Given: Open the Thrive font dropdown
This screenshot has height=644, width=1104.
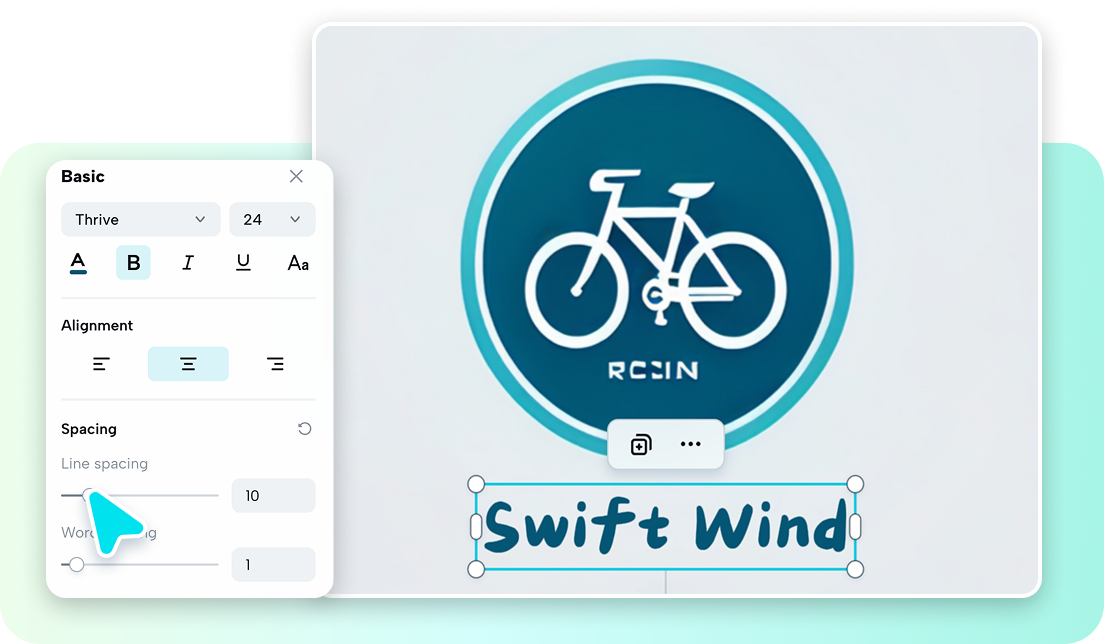Looking at the screenshot, I should click(x=141, y=220).
